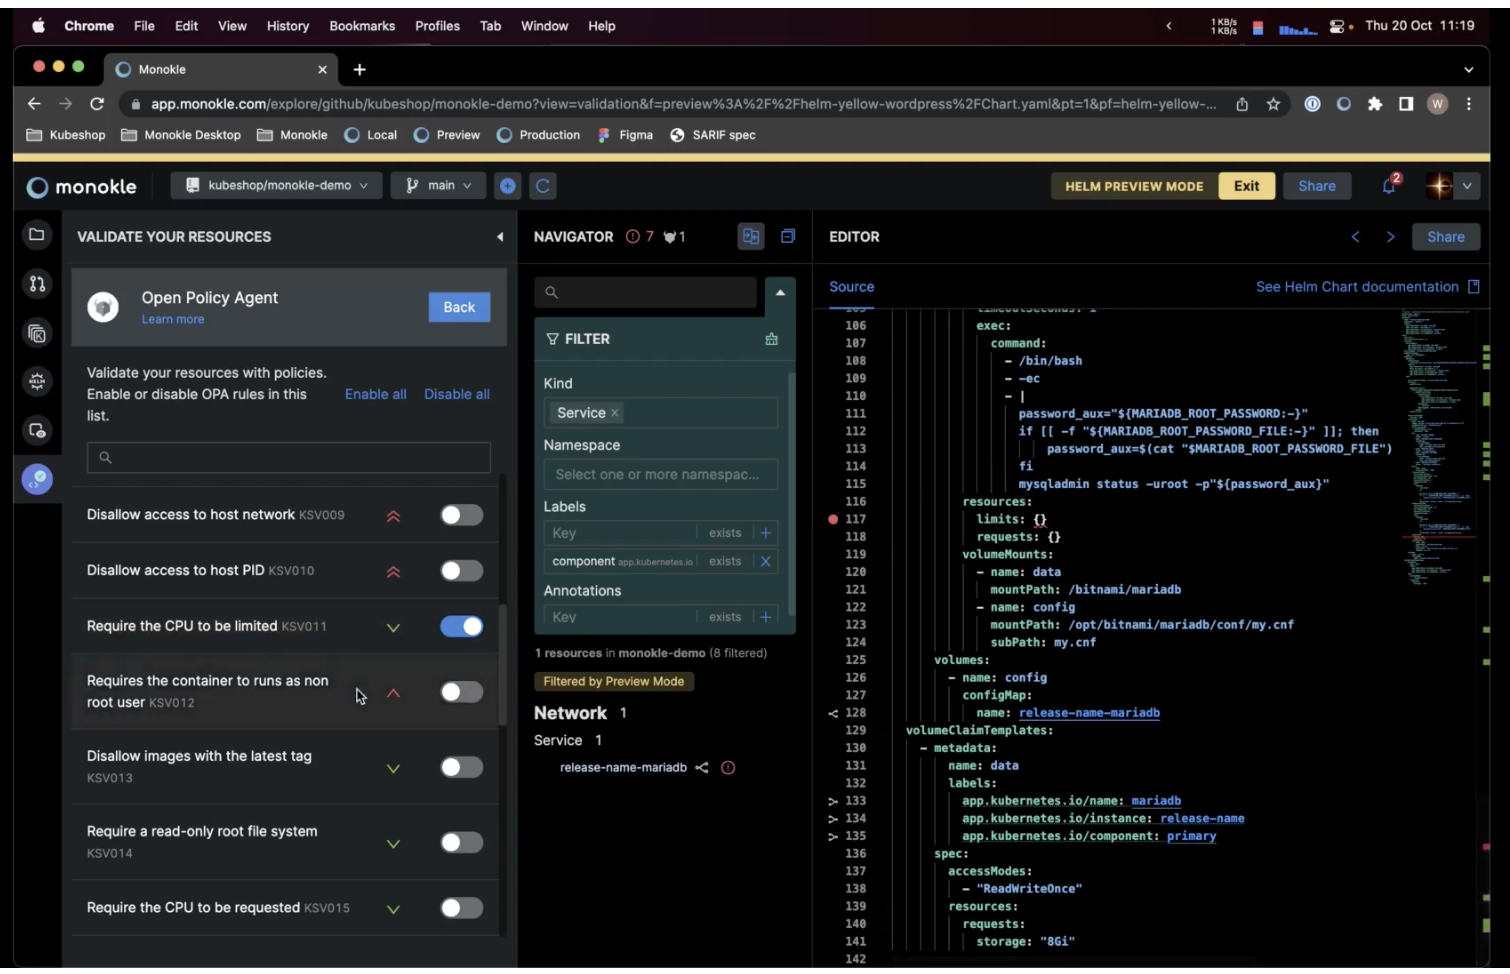Image resolution: width=1510 pixels, height=974 pixels.
Task: Open the file explorer sidebar icon
Action: click(x=37, y=235)
